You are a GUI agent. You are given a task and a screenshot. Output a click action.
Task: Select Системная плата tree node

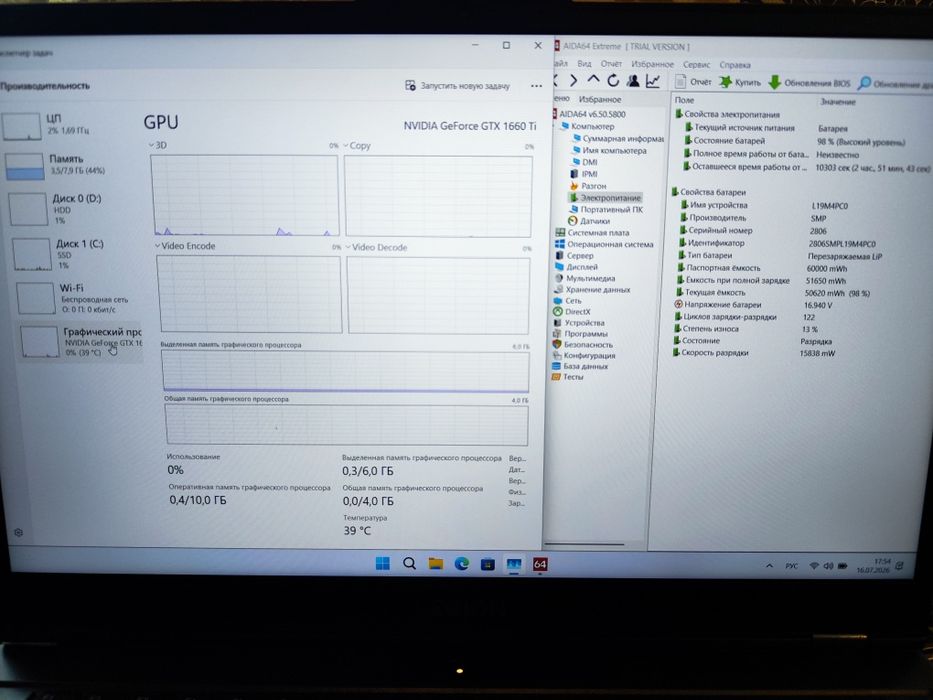point(592,233)
